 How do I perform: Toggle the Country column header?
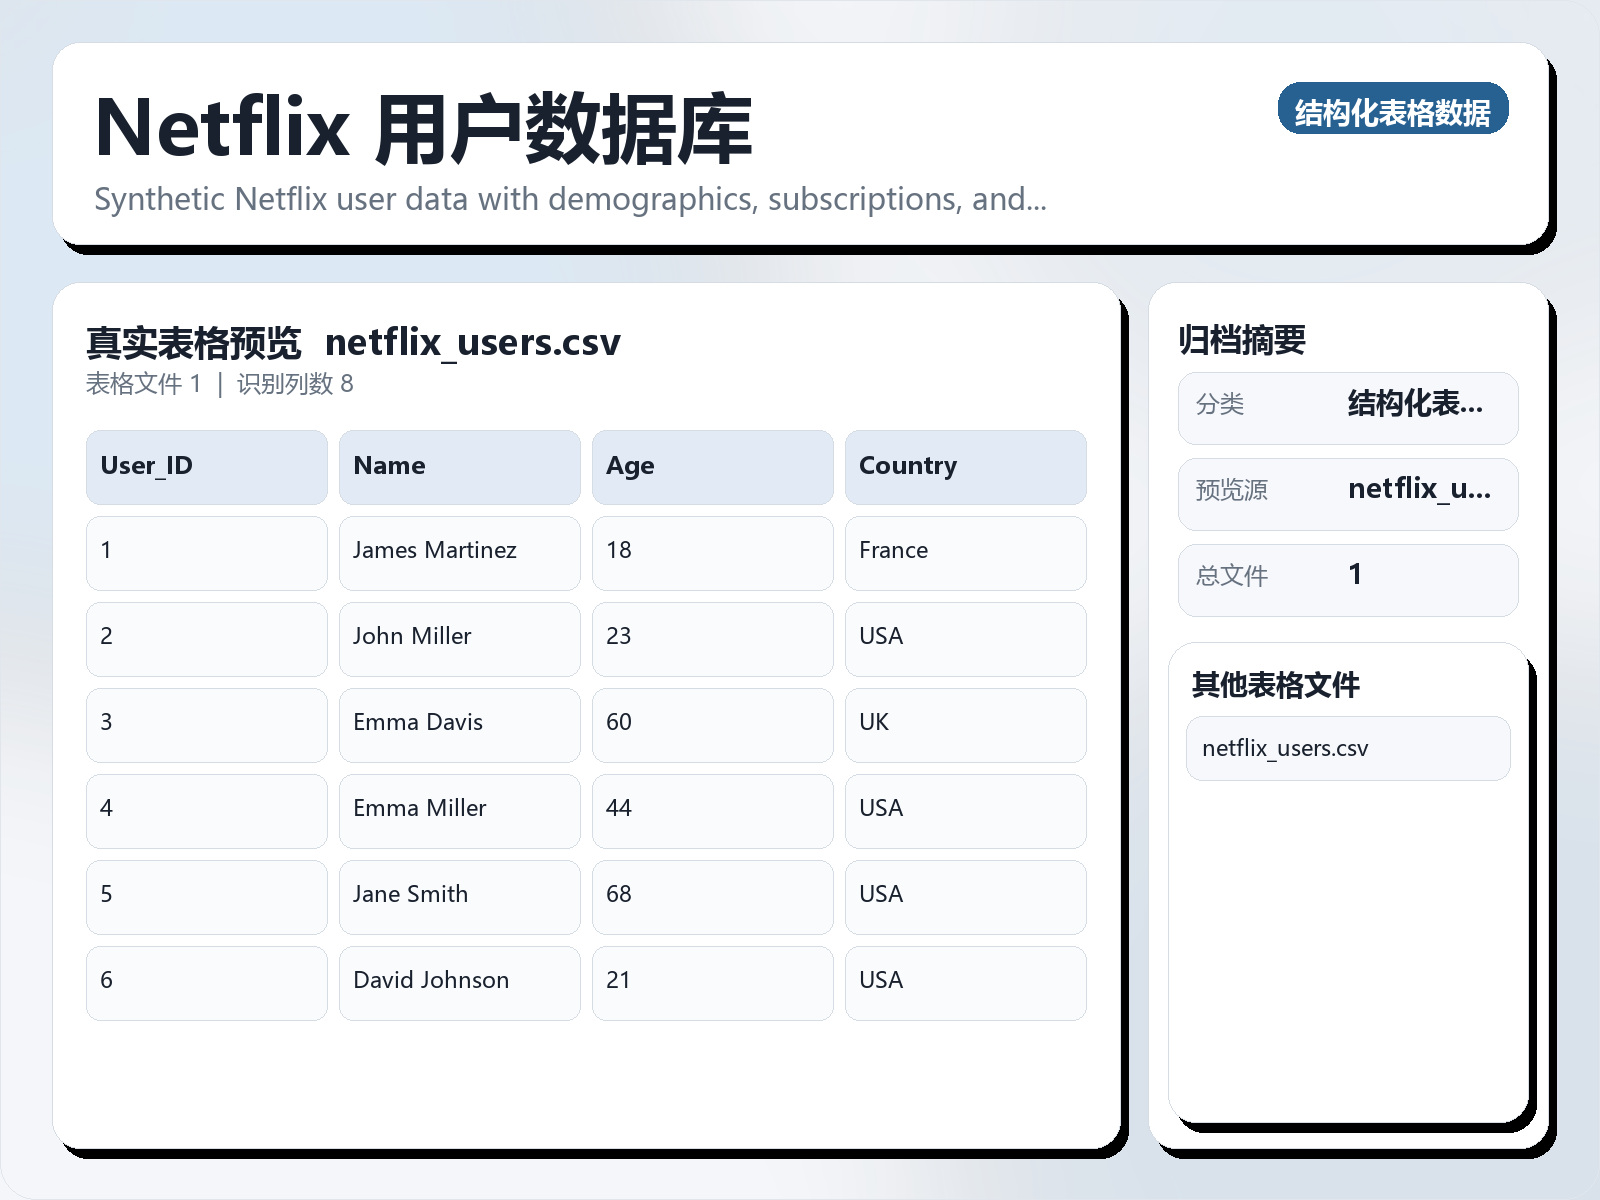(965, 466)
